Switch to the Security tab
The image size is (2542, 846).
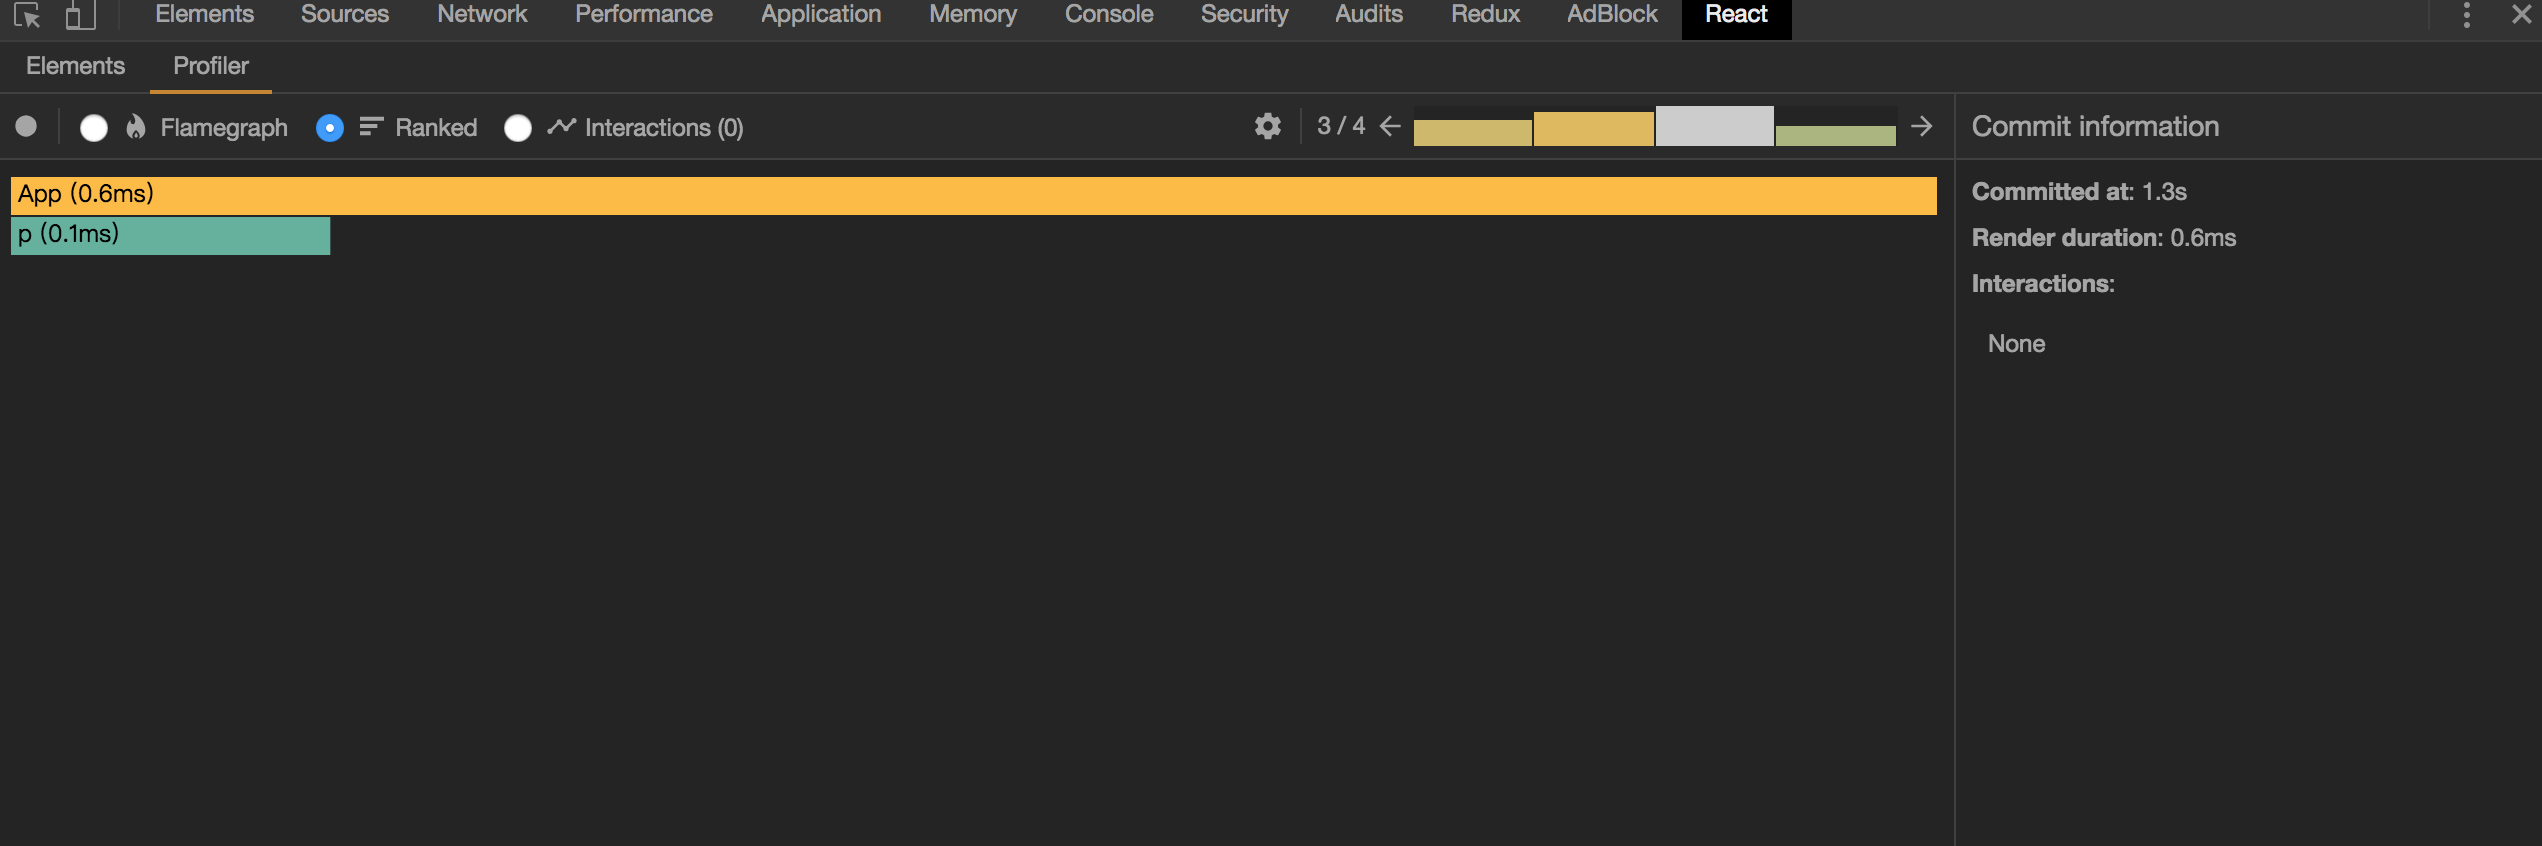[1244, 14]
